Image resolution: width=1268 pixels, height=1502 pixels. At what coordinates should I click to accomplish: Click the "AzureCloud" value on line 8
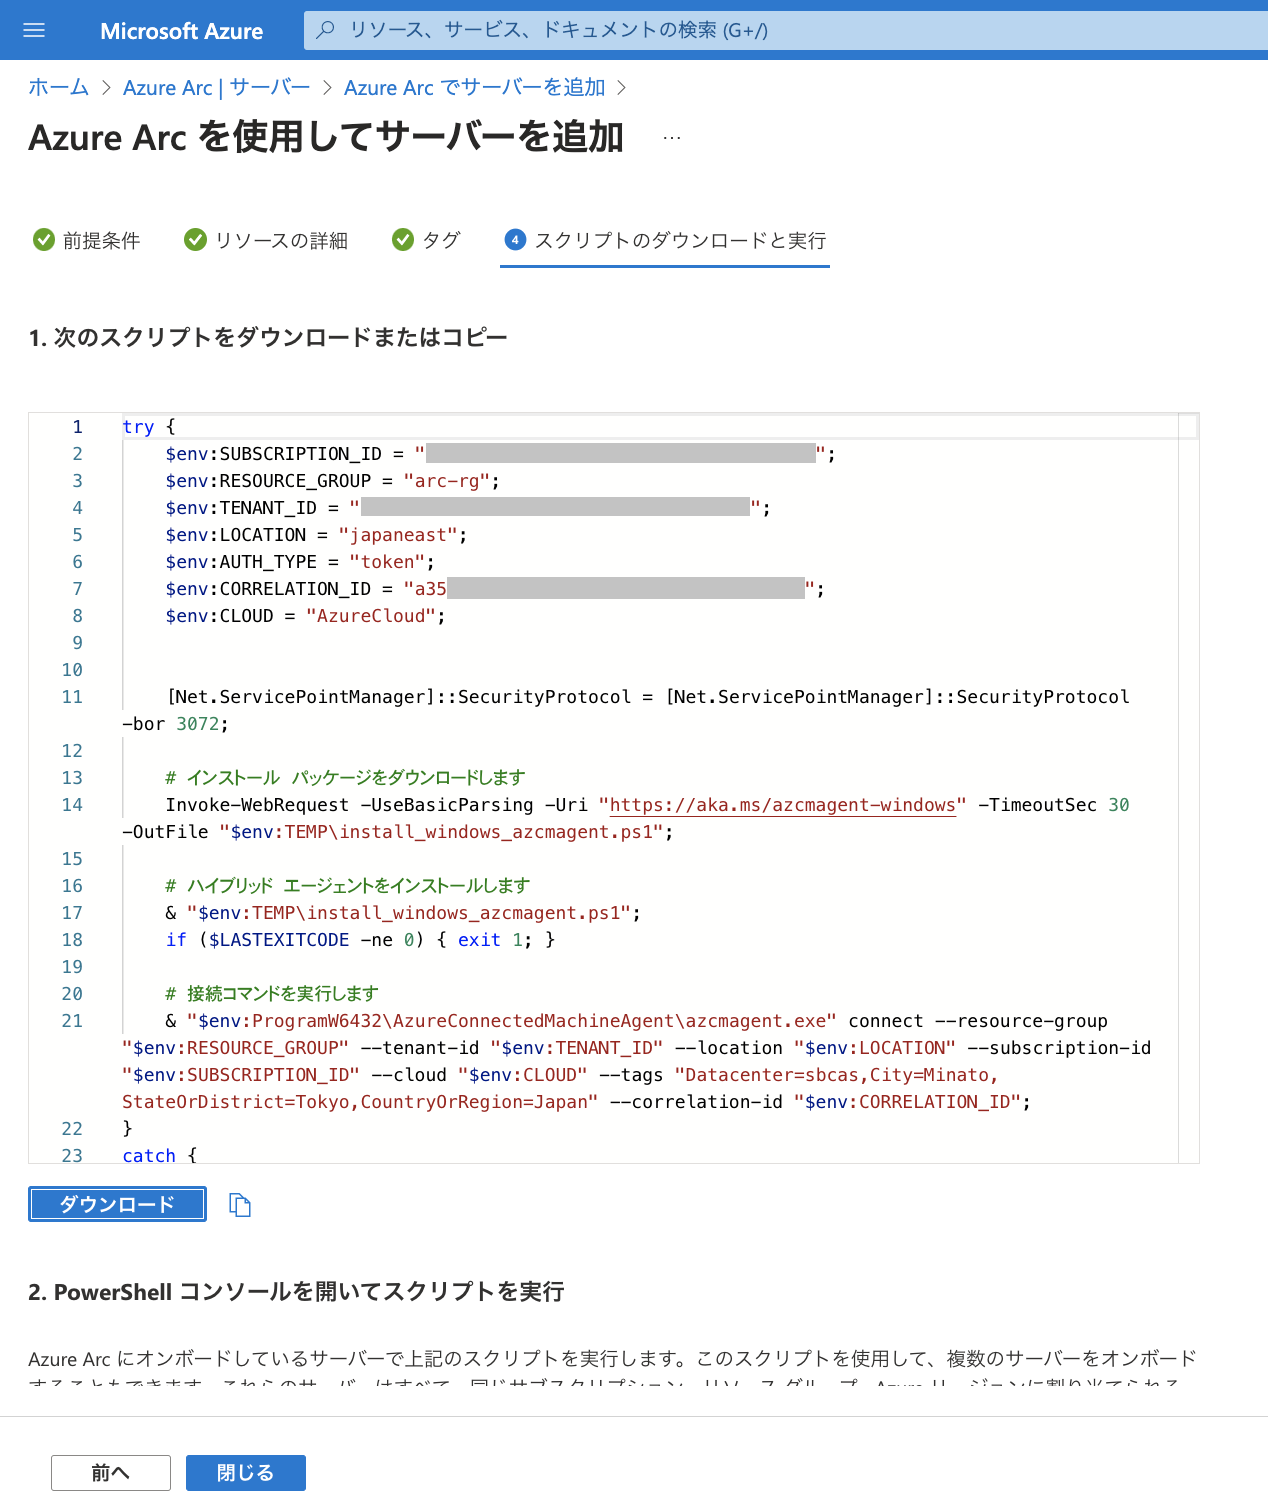pyautogui.click(x=371, y=616)
